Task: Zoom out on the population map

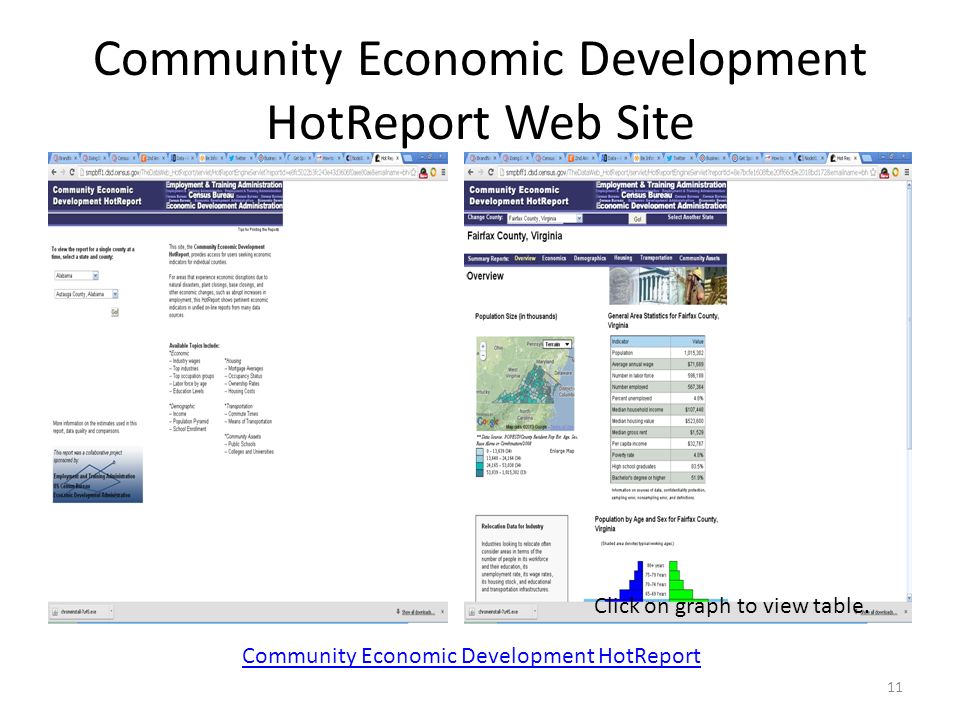Action: pyautogui.click(x=483, y=355)
